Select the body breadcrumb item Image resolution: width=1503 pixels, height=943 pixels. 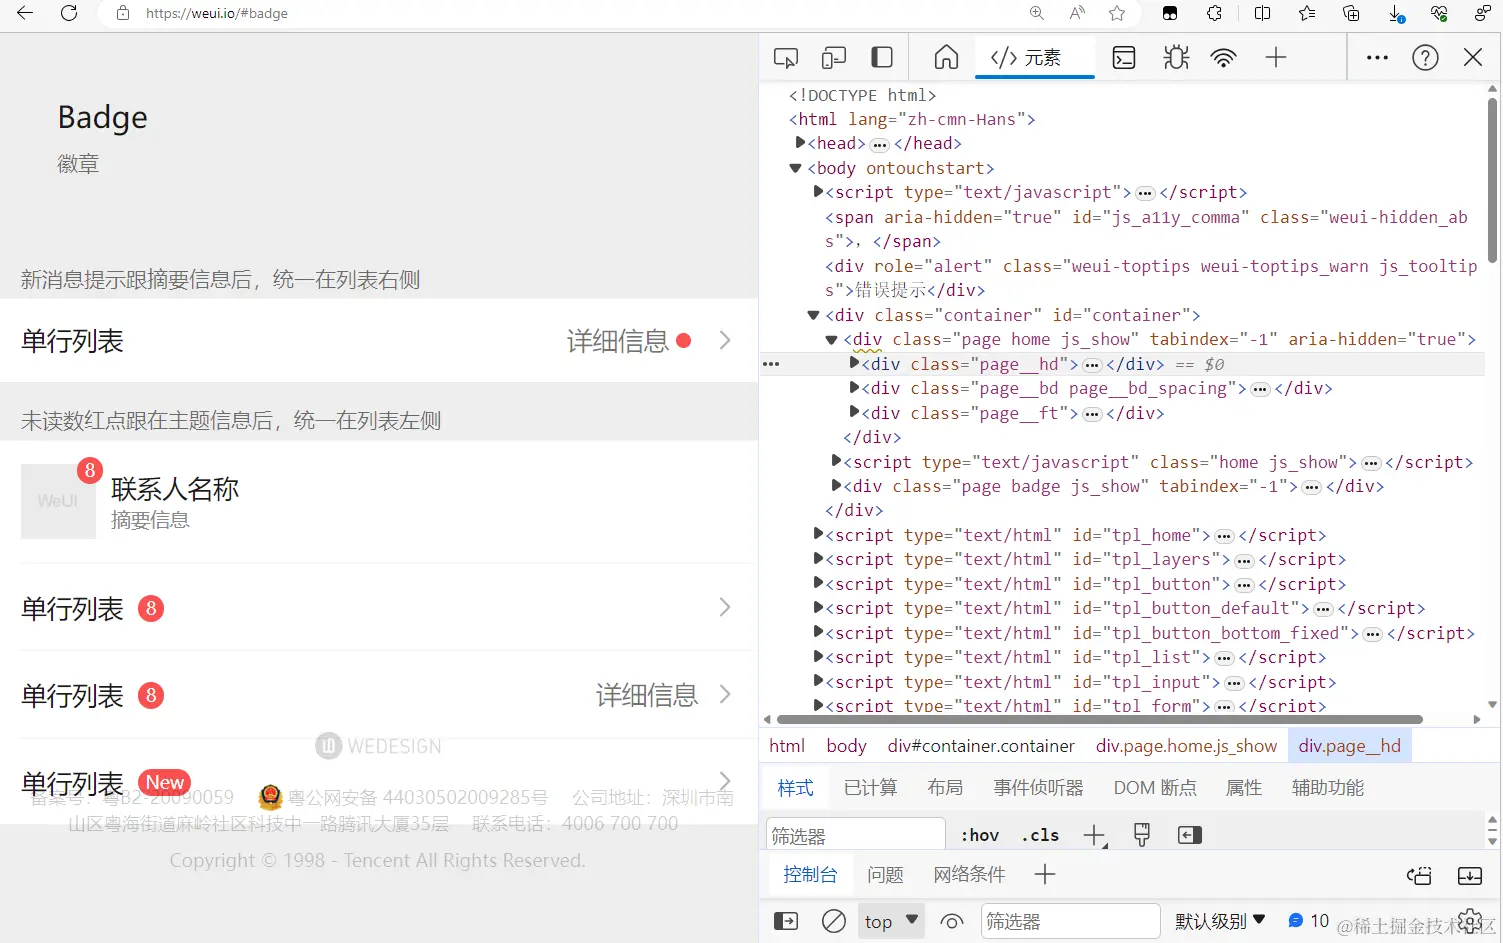pyautogui.click(x=846, y=746)
